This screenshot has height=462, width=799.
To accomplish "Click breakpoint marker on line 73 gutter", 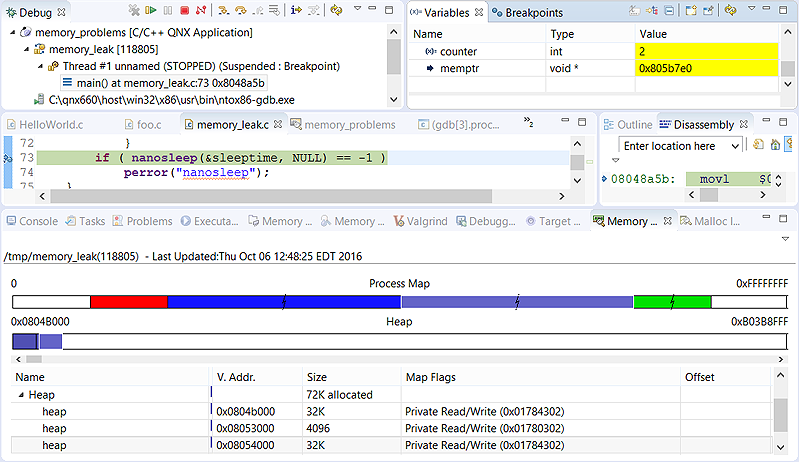I will click(x=6, y=159).
